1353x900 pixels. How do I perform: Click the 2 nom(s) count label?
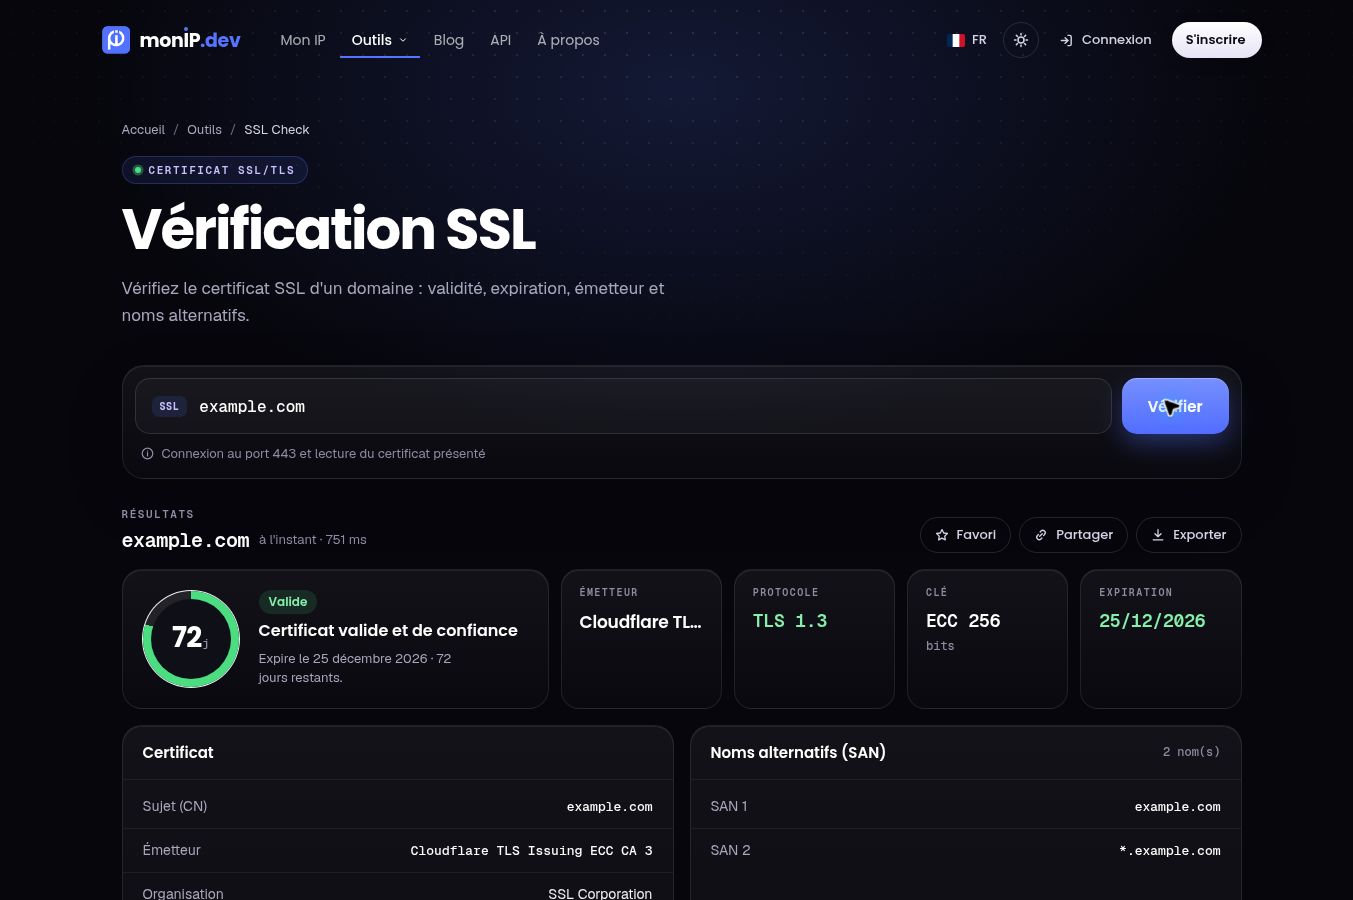point(1191,752)
